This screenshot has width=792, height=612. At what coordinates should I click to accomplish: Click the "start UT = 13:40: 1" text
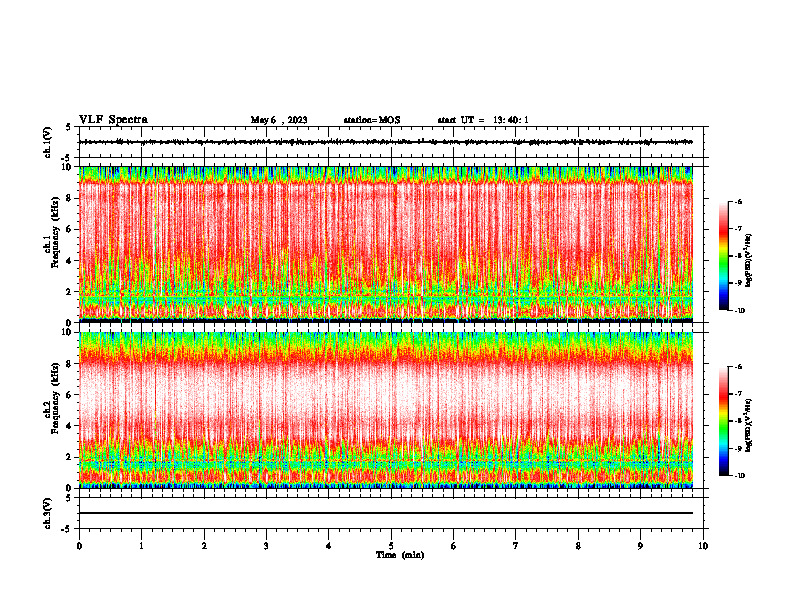click(483, 120)
